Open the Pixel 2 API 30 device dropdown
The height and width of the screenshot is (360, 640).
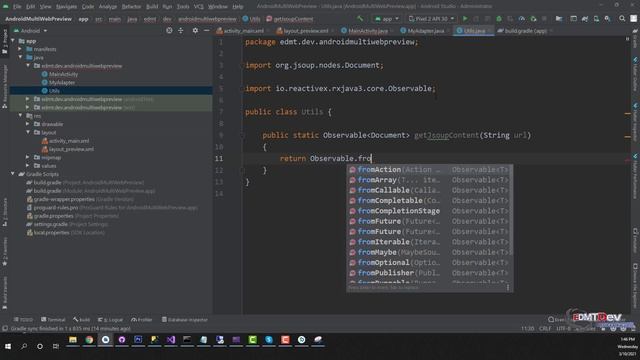pos(432,19)
